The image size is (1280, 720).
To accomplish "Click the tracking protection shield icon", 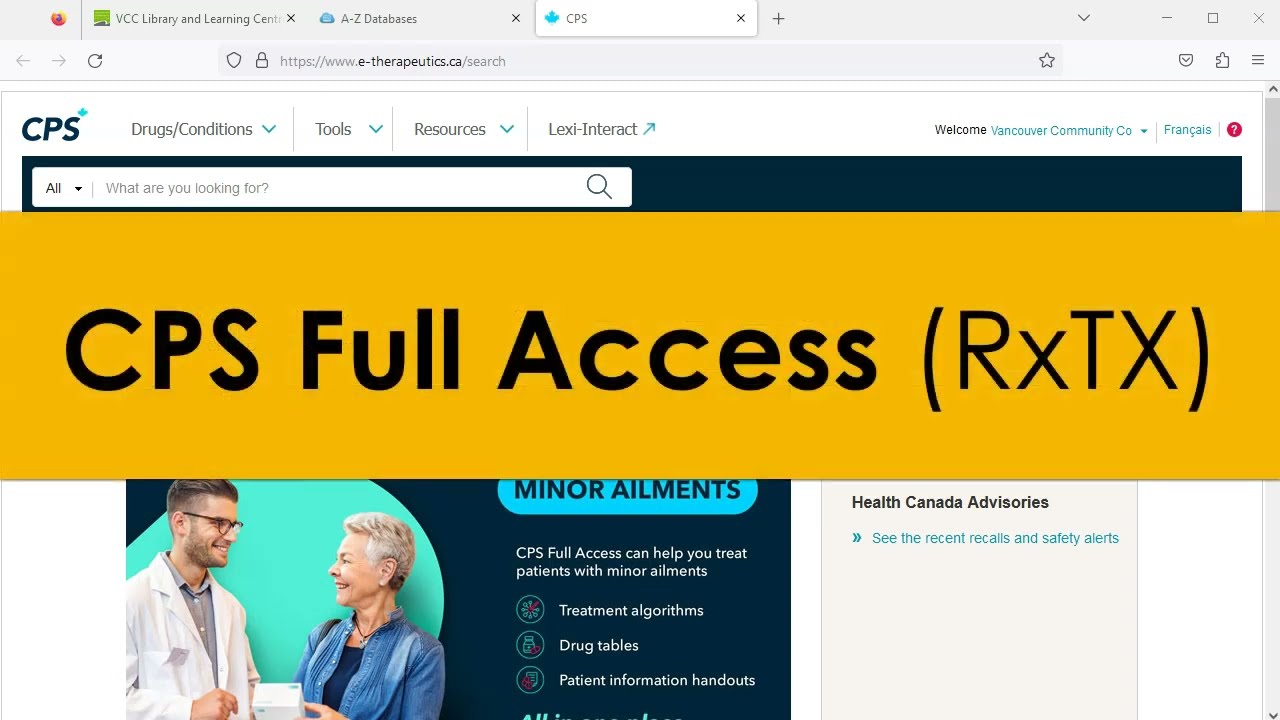I will pyautogui.click(x=234, y=61).
